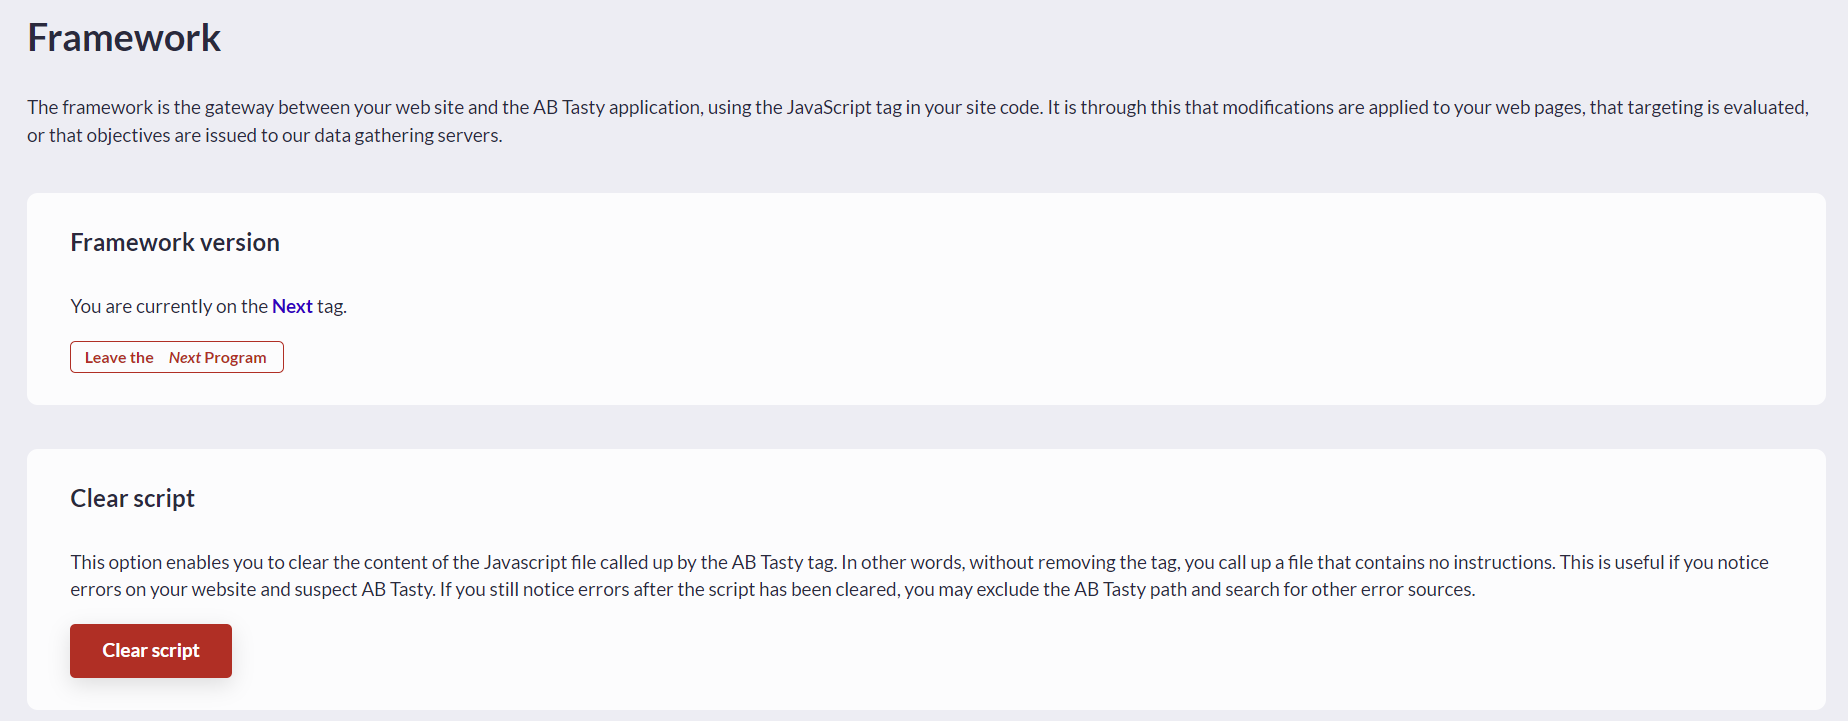The height and width of the screenshot is (721, 1848).
Task: Click the Clear script section heading
Action: 132,499
